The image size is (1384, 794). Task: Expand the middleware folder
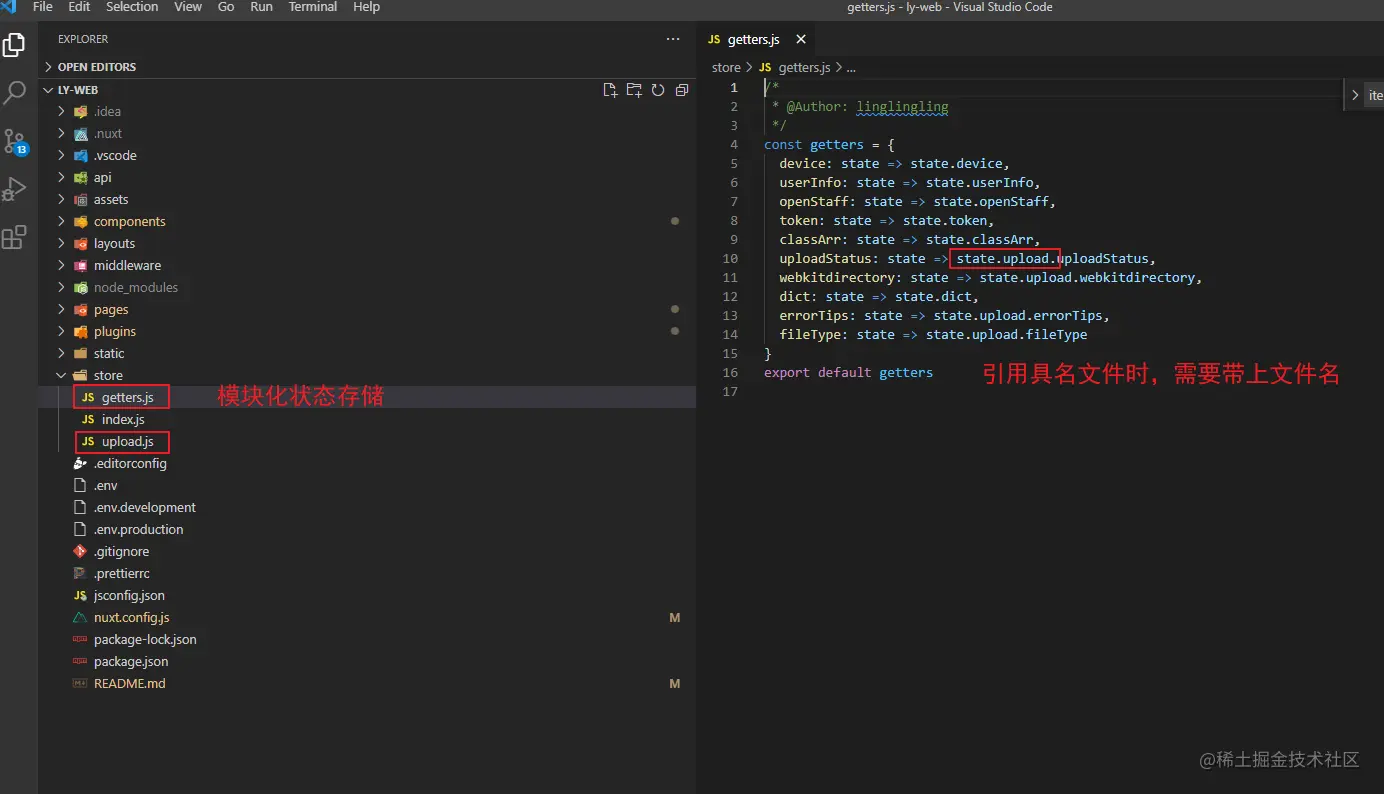pos(62,266)
